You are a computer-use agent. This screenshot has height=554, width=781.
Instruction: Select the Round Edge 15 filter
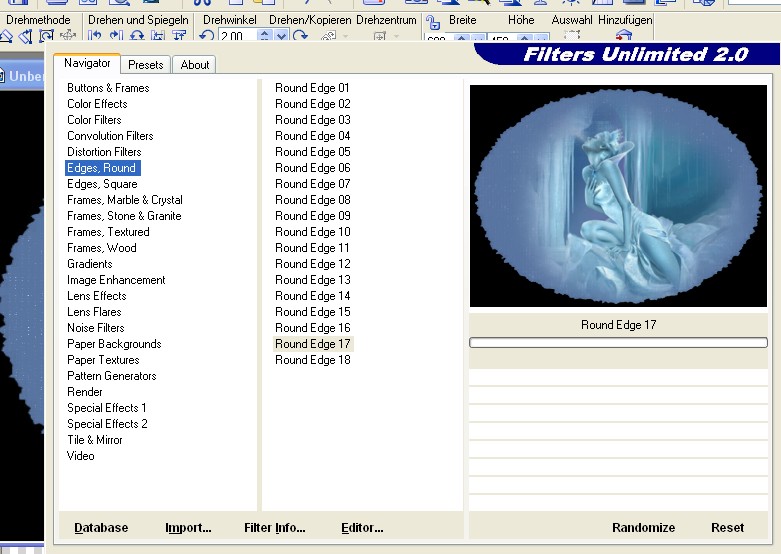pos(312,311)
